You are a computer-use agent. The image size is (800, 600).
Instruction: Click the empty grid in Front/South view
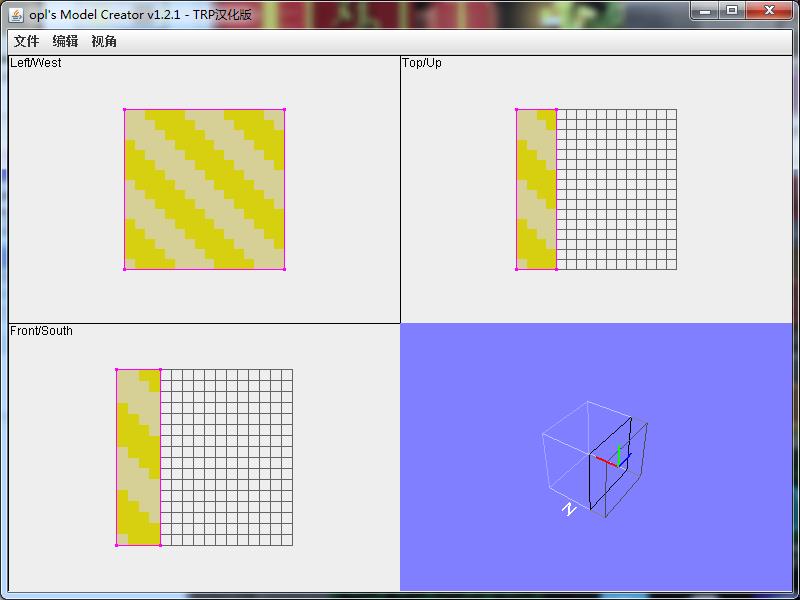coord(226,457)
